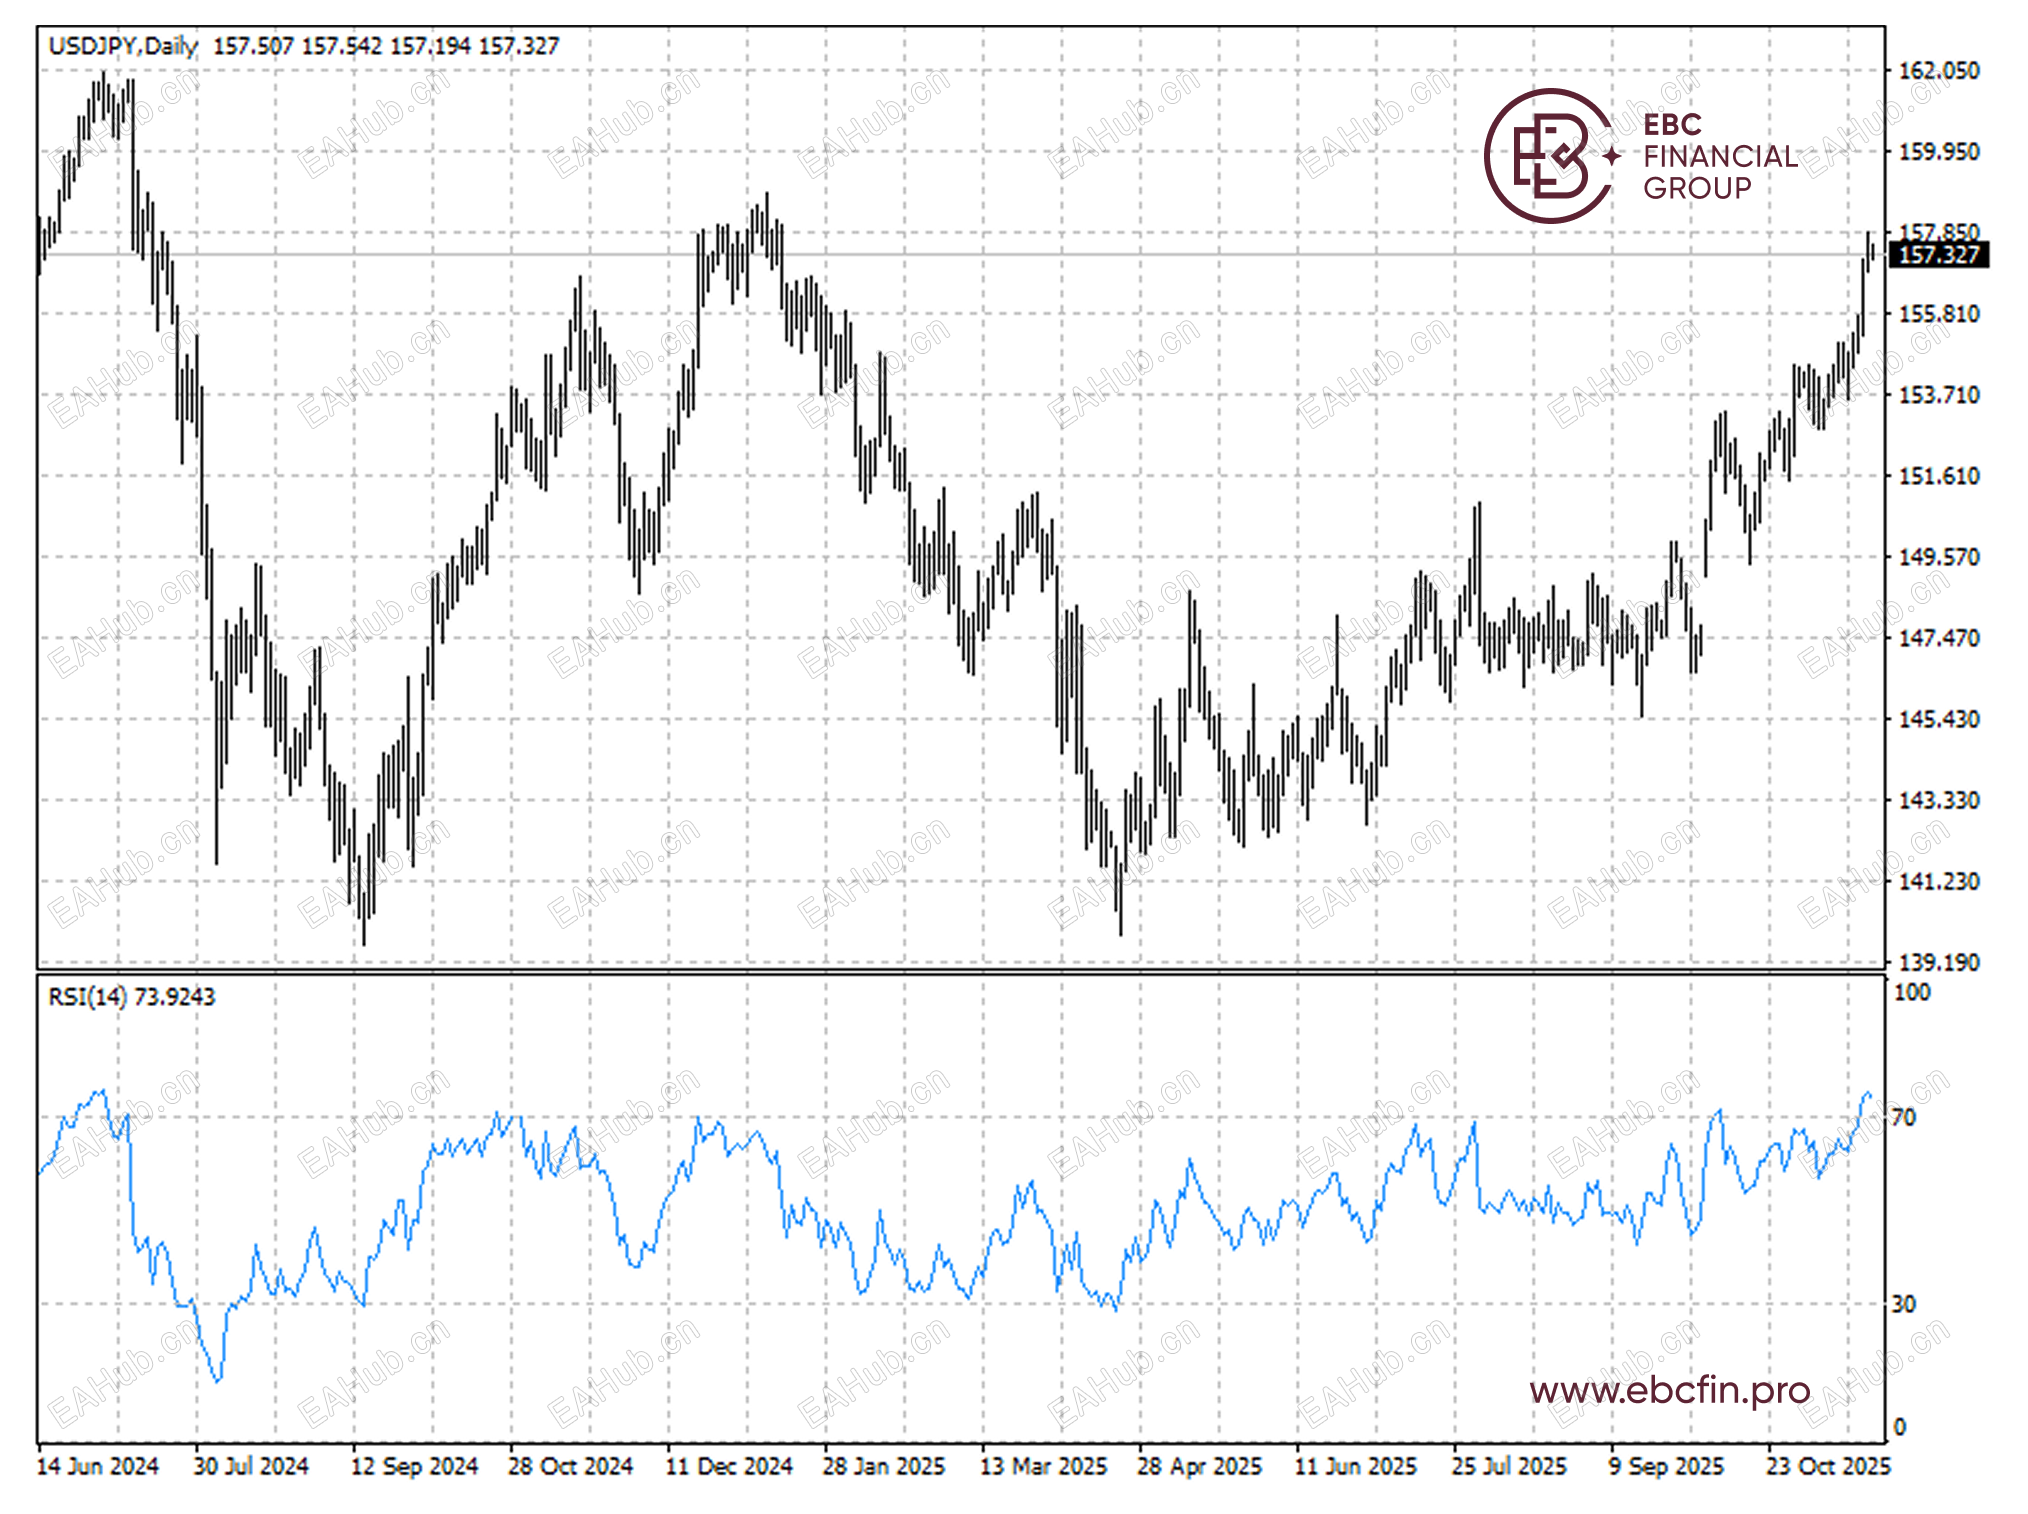Screen dimensions: 2028x1514
Task: Select the 11 Jun 2025 date marker
Action: 1355,1466
